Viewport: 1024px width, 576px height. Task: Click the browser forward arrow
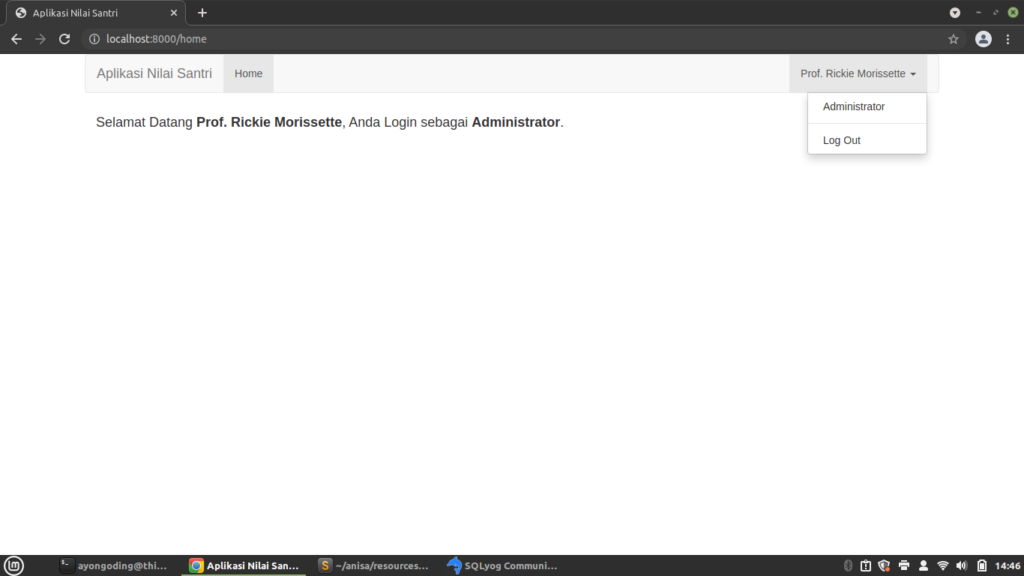[40, 39]
